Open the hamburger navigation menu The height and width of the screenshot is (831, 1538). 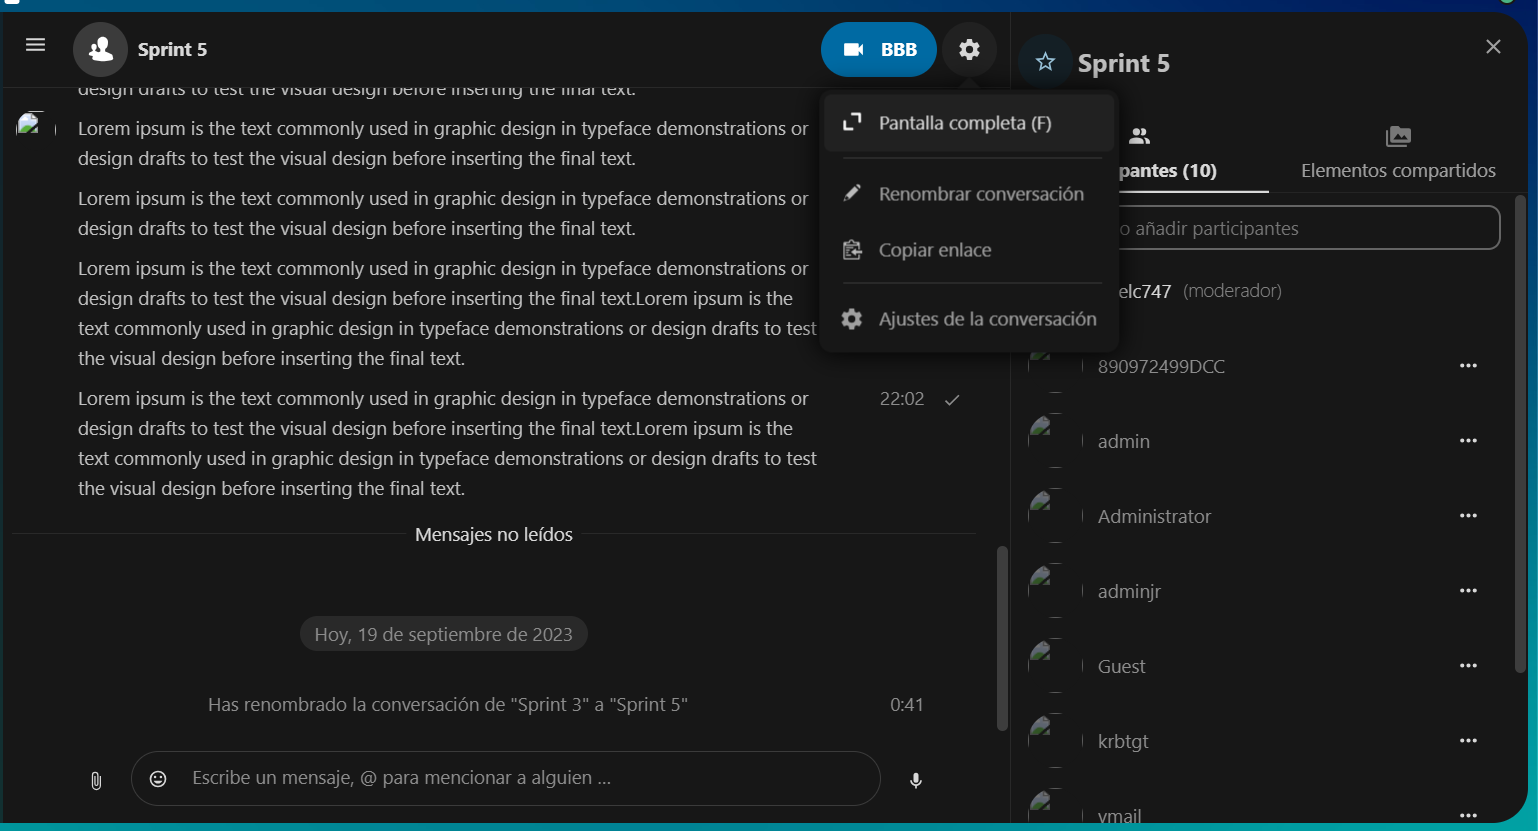pos(35,45)
